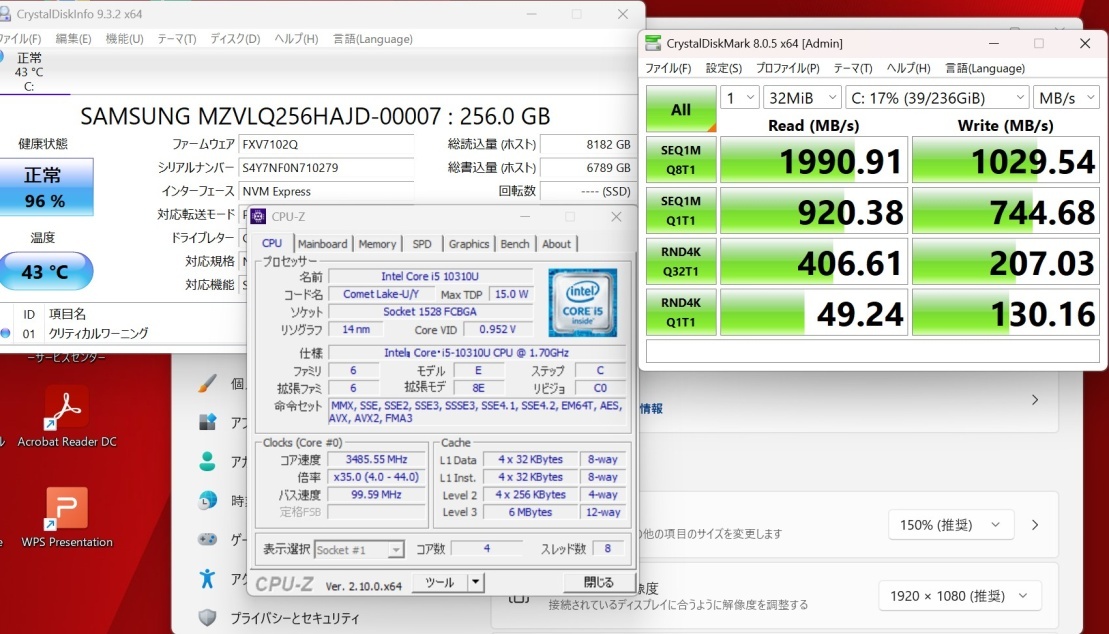Click ツール button in CPU-Z

[440, 582]
